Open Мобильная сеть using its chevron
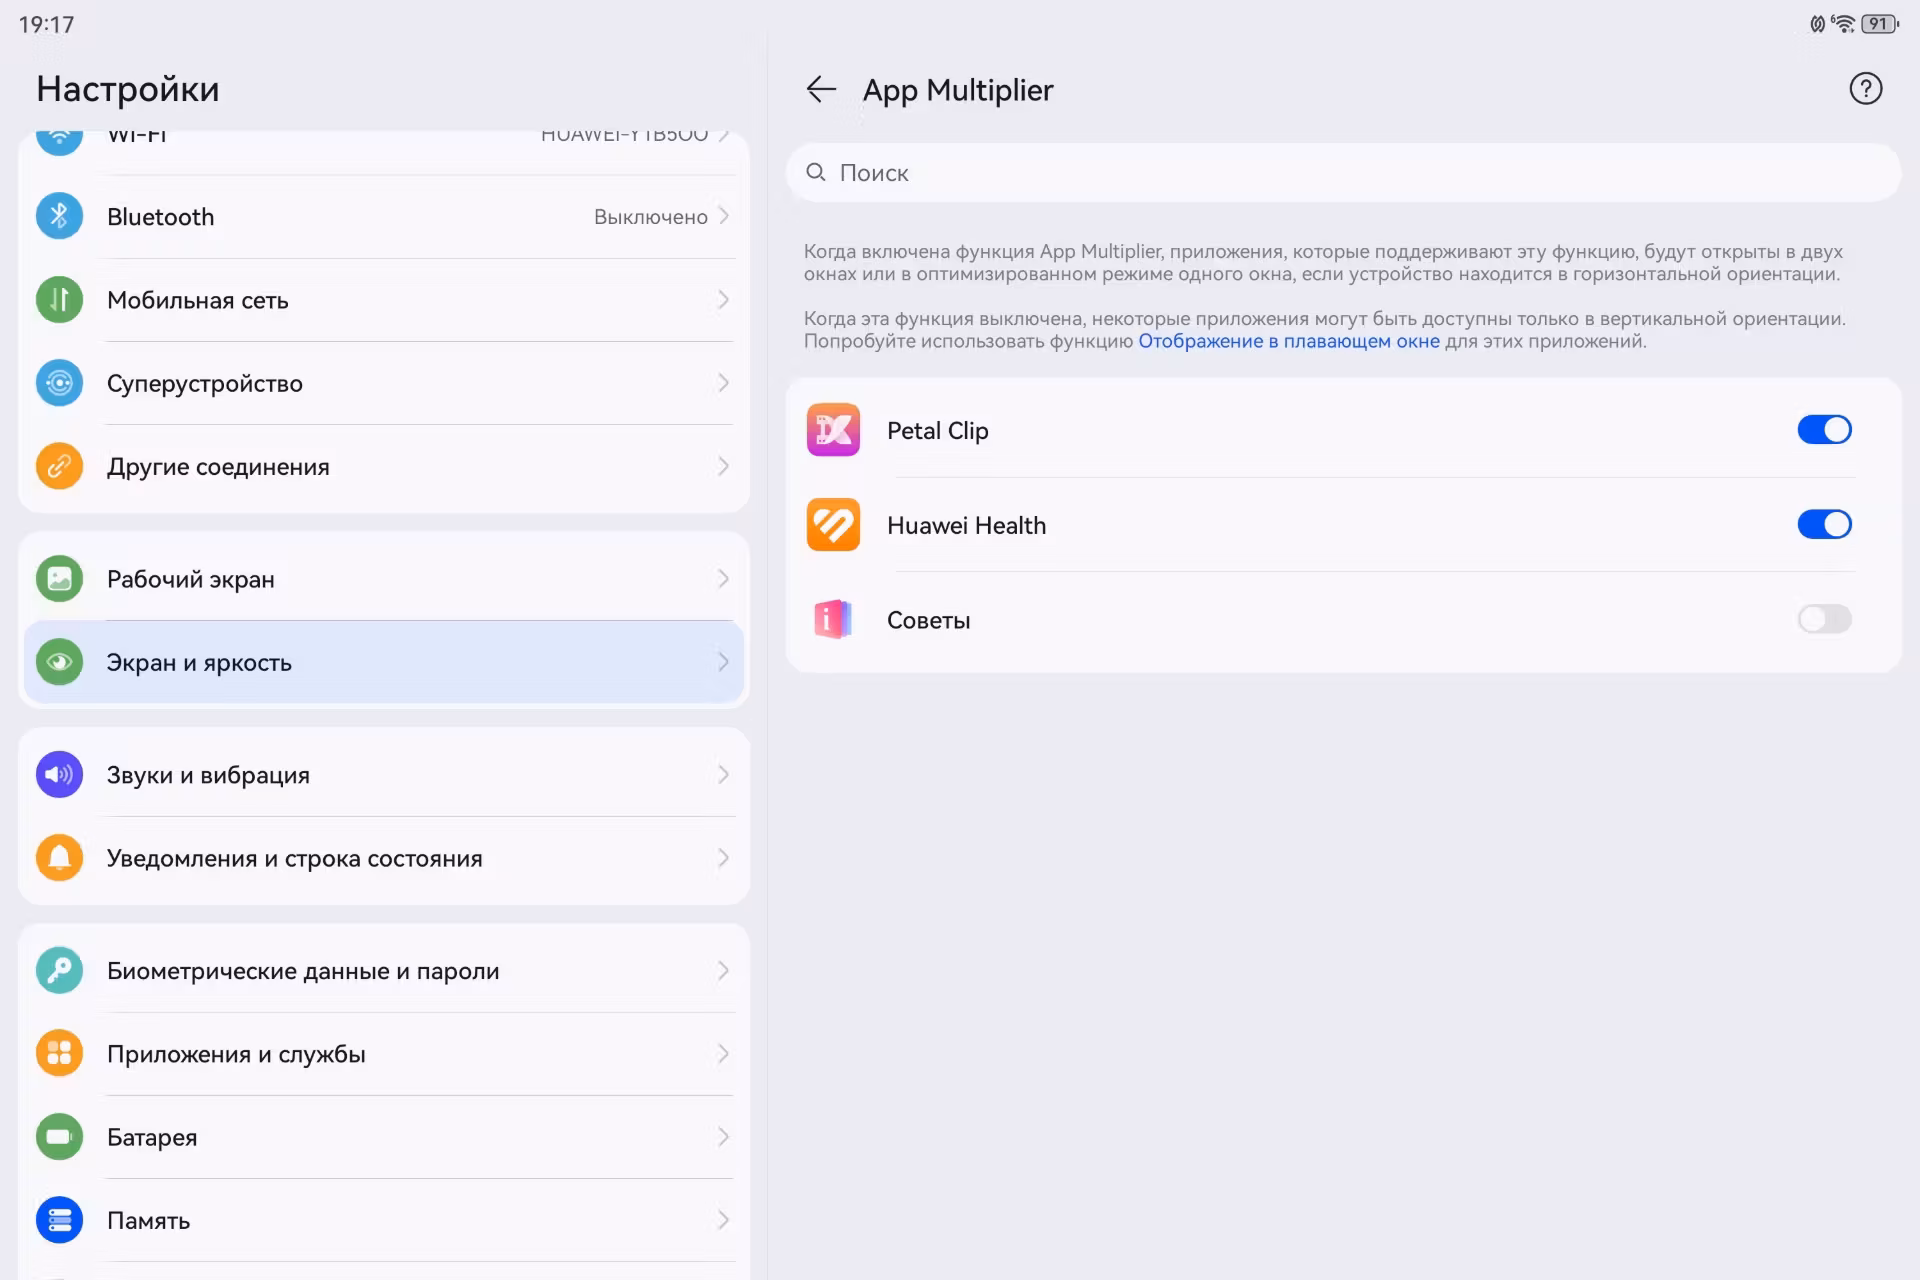1920x1280 pixels. [x=723, y=299]
